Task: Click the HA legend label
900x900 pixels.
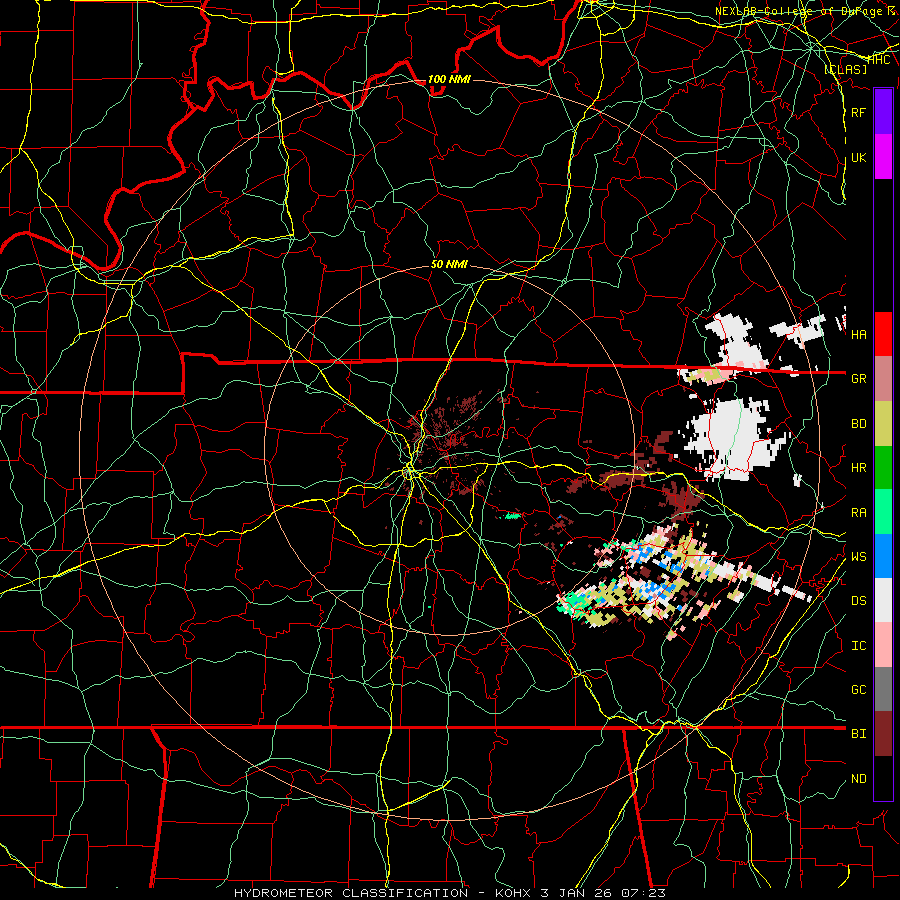Action: pyautogui.click(x=858, y=334)
